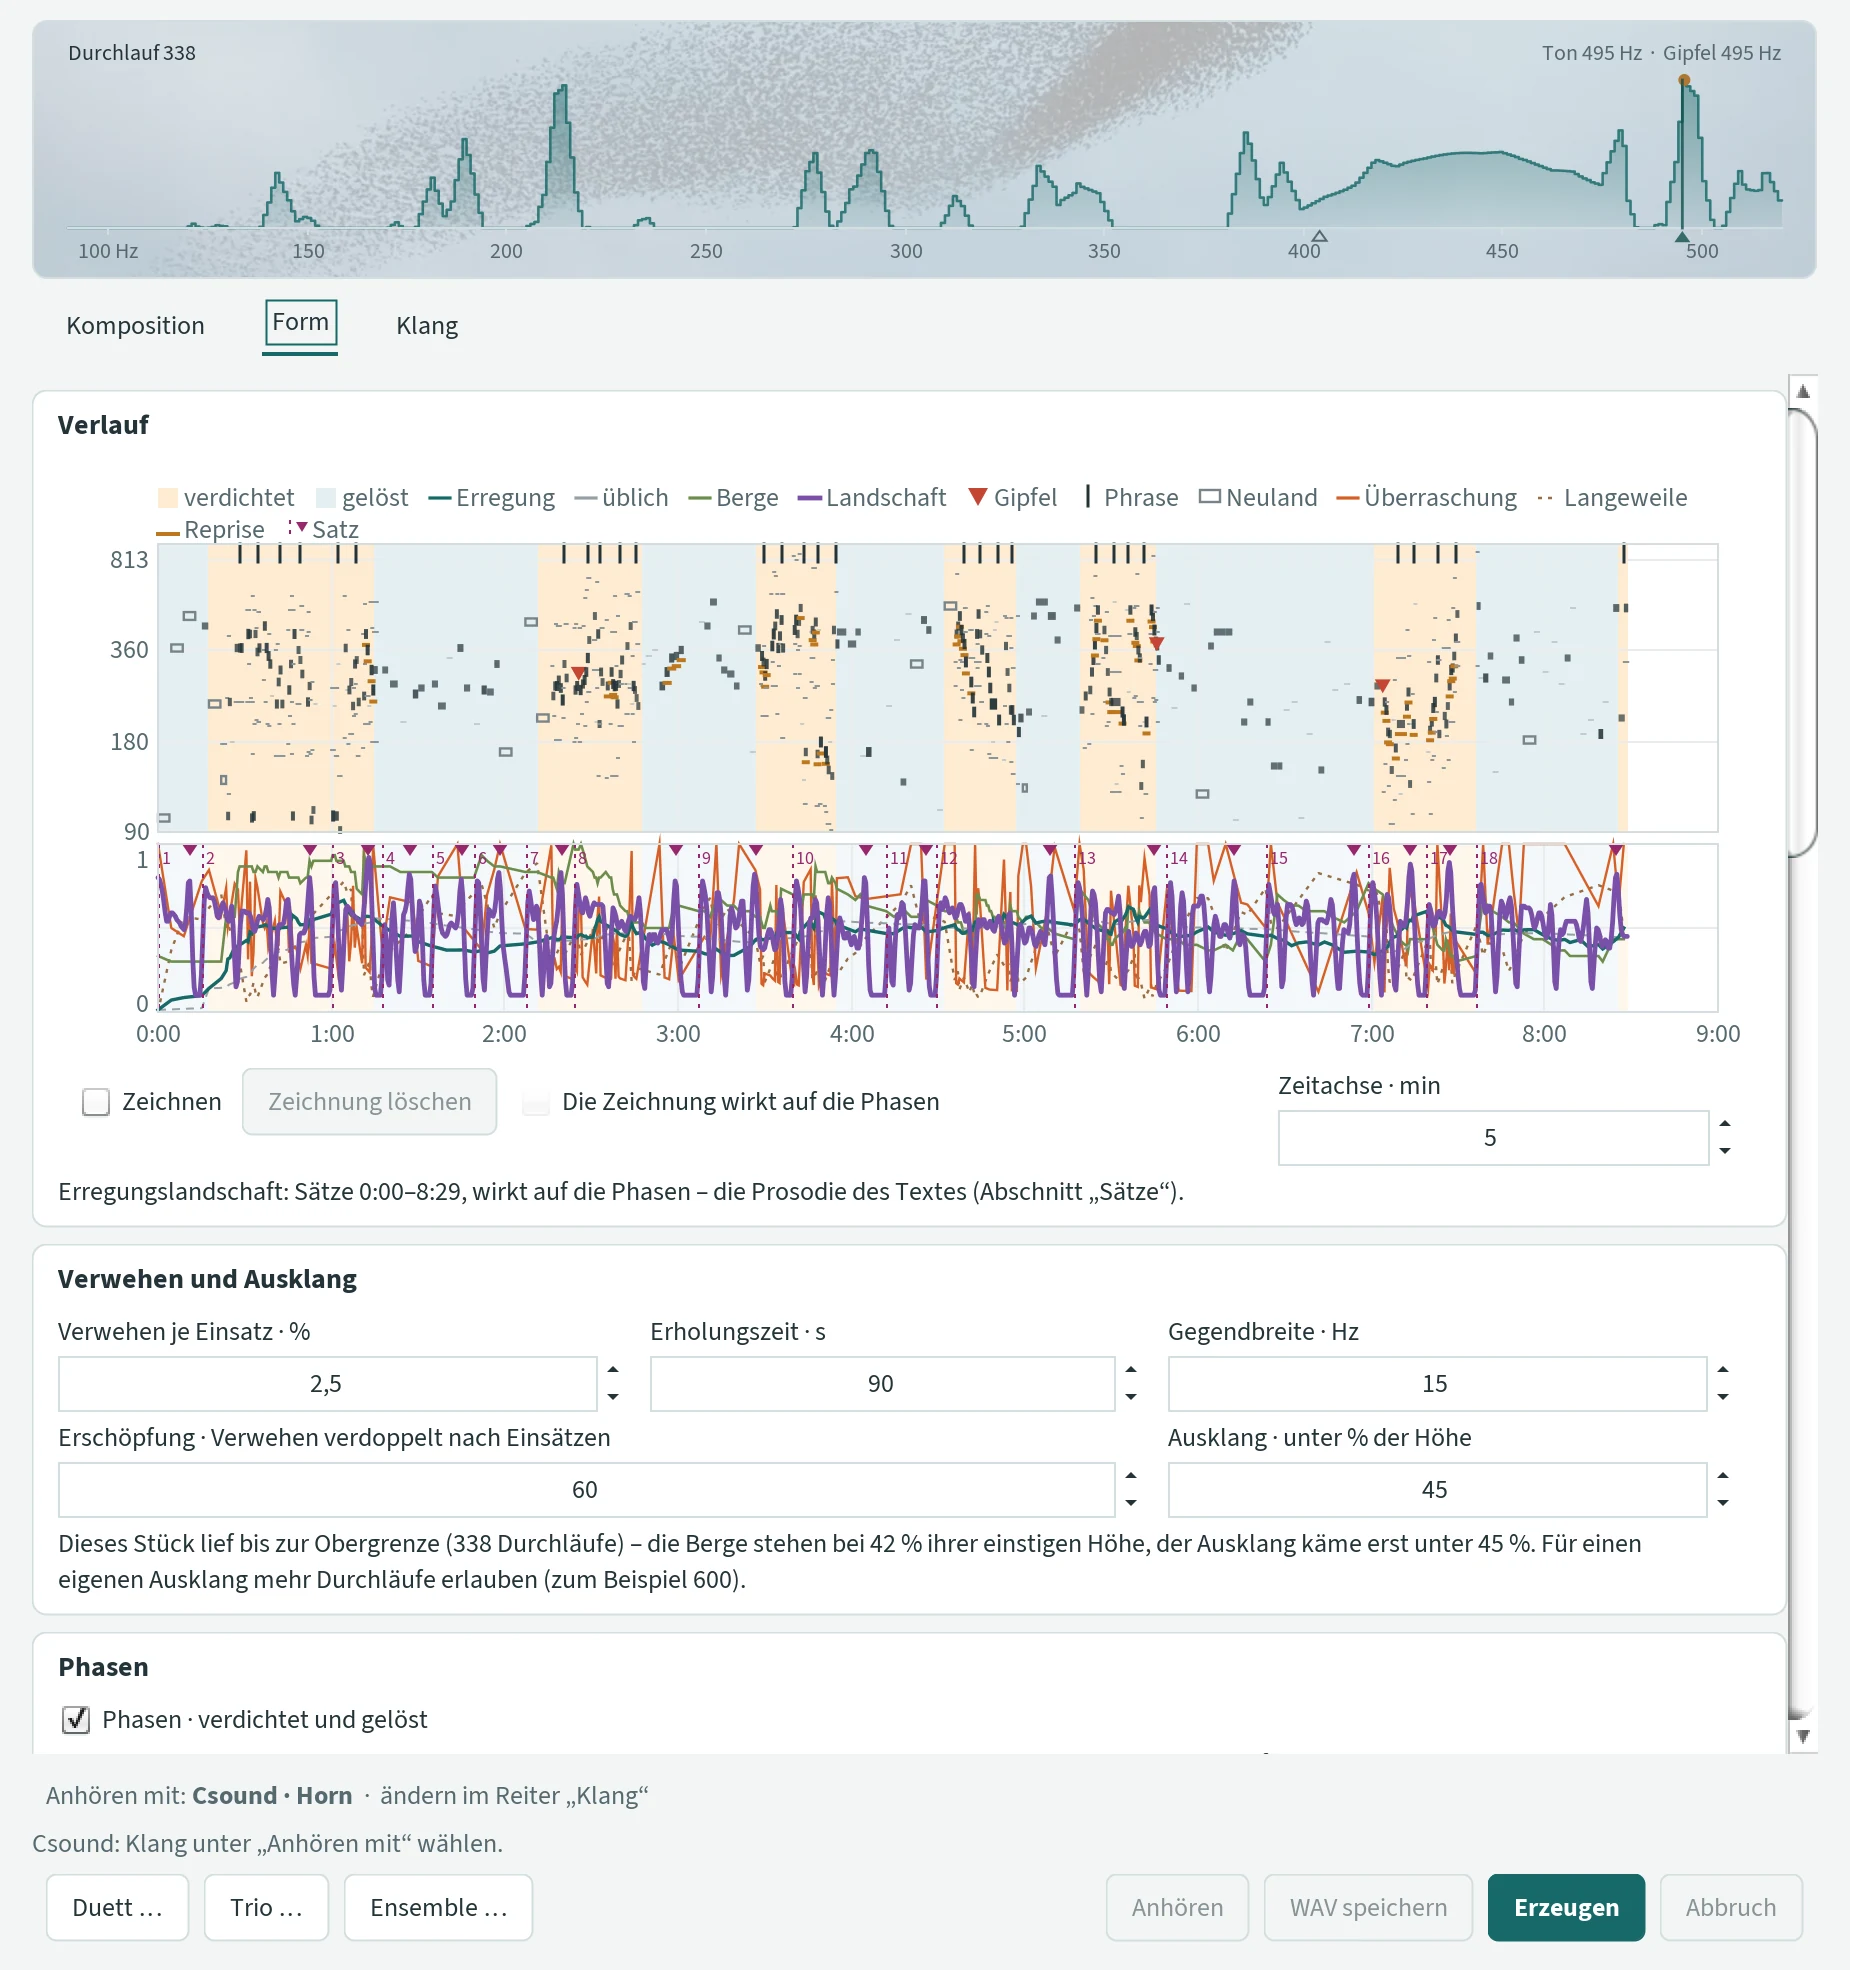Select the Form tab

coord(300,323)
